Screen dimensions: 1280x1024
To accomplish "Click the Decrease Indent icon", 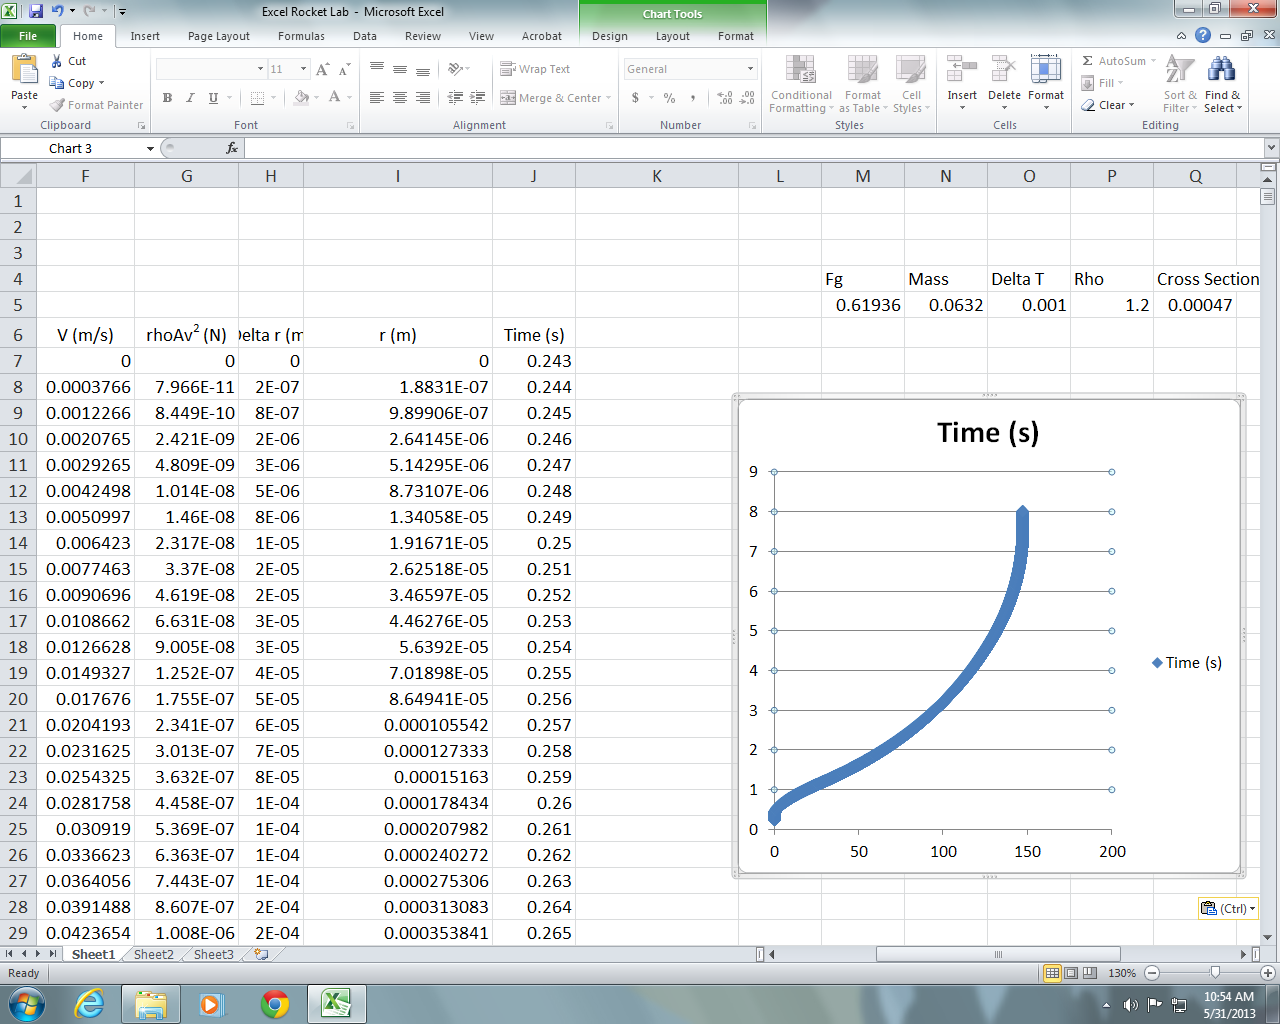I will click(455, 98).
